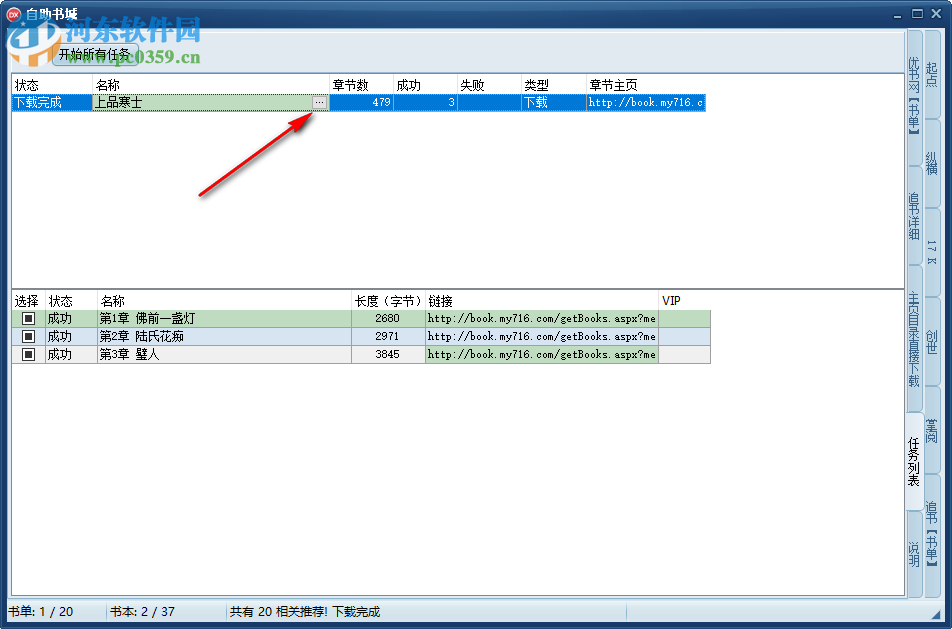
Task: Click the 链接 column header
Action: 542,301
